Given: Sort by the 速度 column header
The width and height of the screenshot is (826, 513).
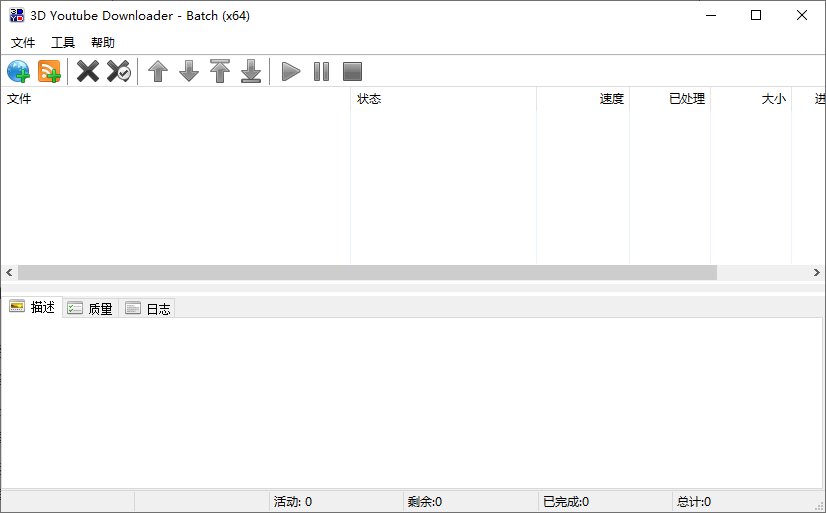Looking at the screenshot, I should (x=583, y=98).
